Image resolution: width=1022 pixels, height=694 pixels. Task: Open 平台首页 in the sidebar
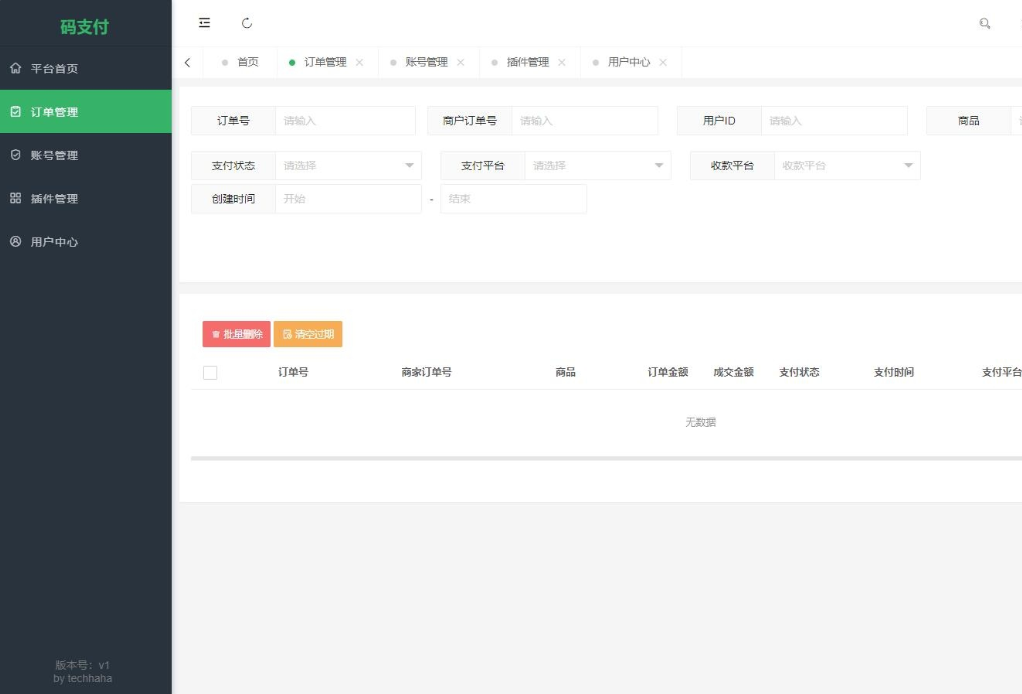click(x=85, y=68)
